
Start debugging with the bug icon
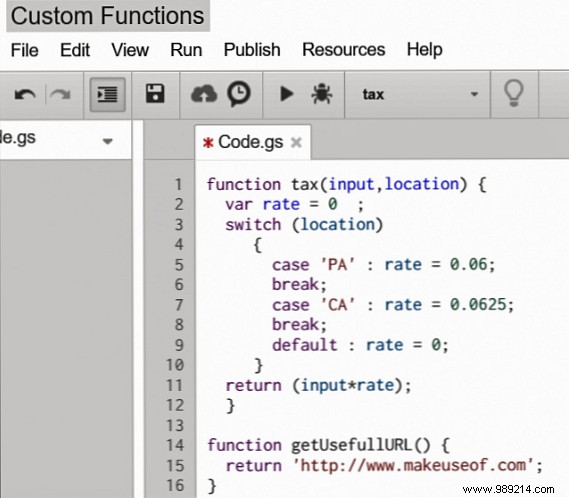(x=322, y=94)
